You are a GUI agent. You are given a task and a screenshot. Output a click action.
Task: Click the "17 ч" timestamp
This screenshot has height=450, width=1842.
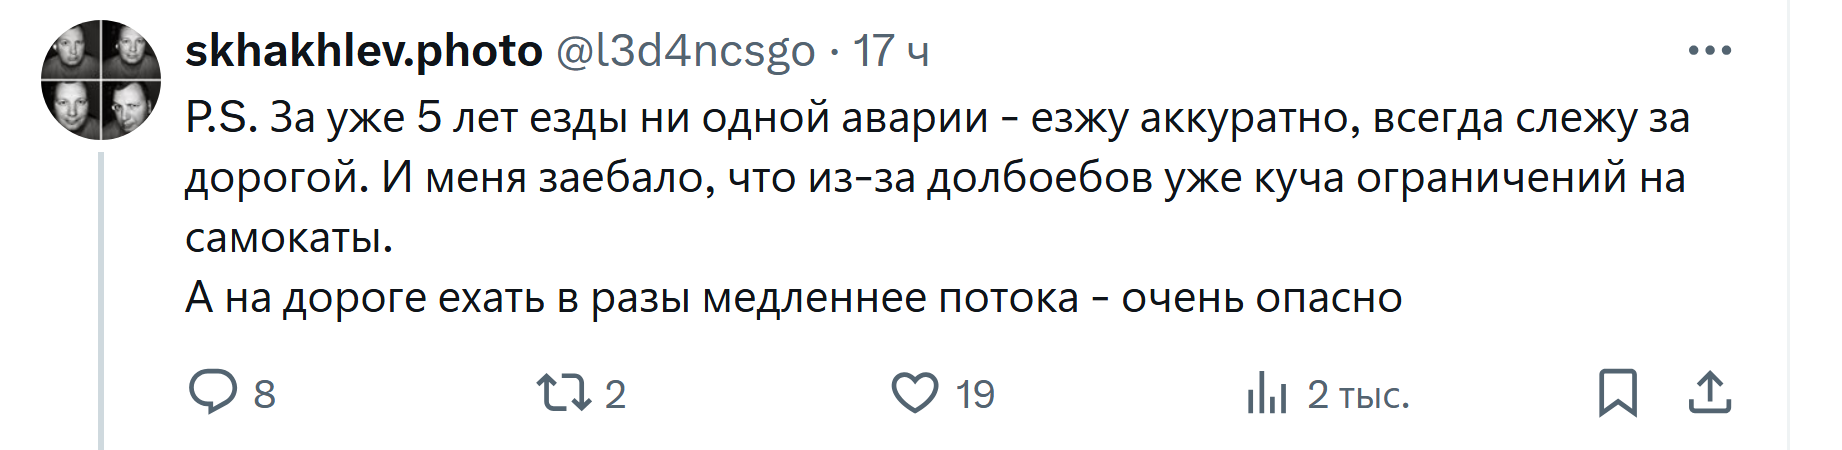pyautogui.click(x=891, y=51)
